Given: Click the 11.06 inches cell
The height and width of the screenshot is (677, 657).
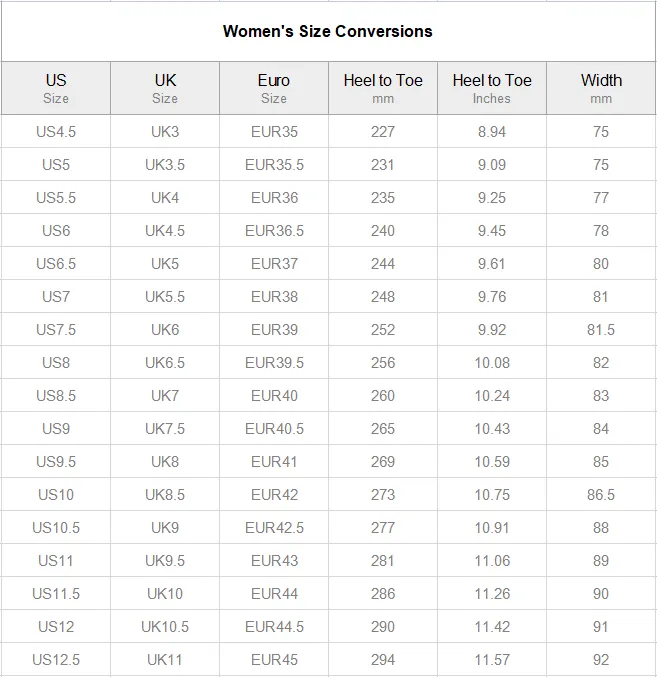Looking at the screenshot, I should pos(492,560).
